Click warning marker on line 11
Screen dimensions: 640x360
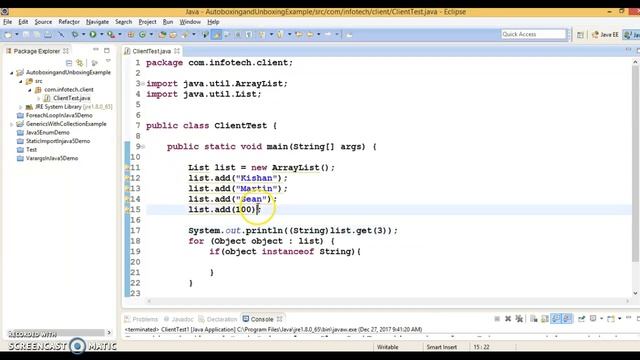127,168
